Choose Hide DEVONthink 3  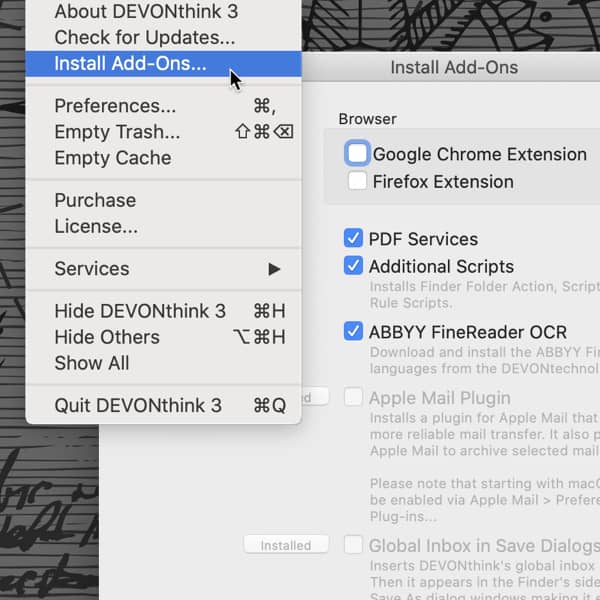point(163,311)
